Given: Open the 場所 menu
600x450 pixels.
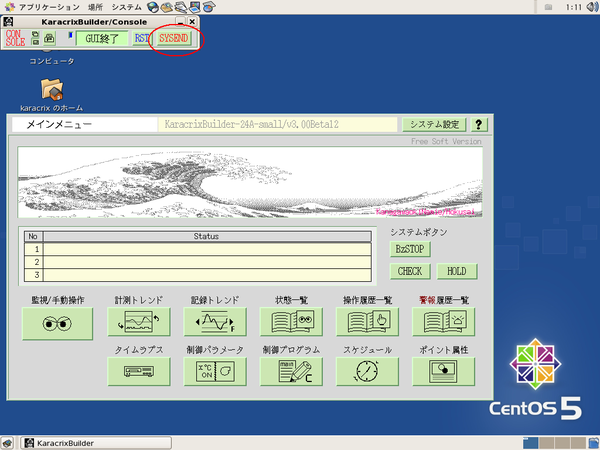Looking at the screenshot, I should [95, 7].
